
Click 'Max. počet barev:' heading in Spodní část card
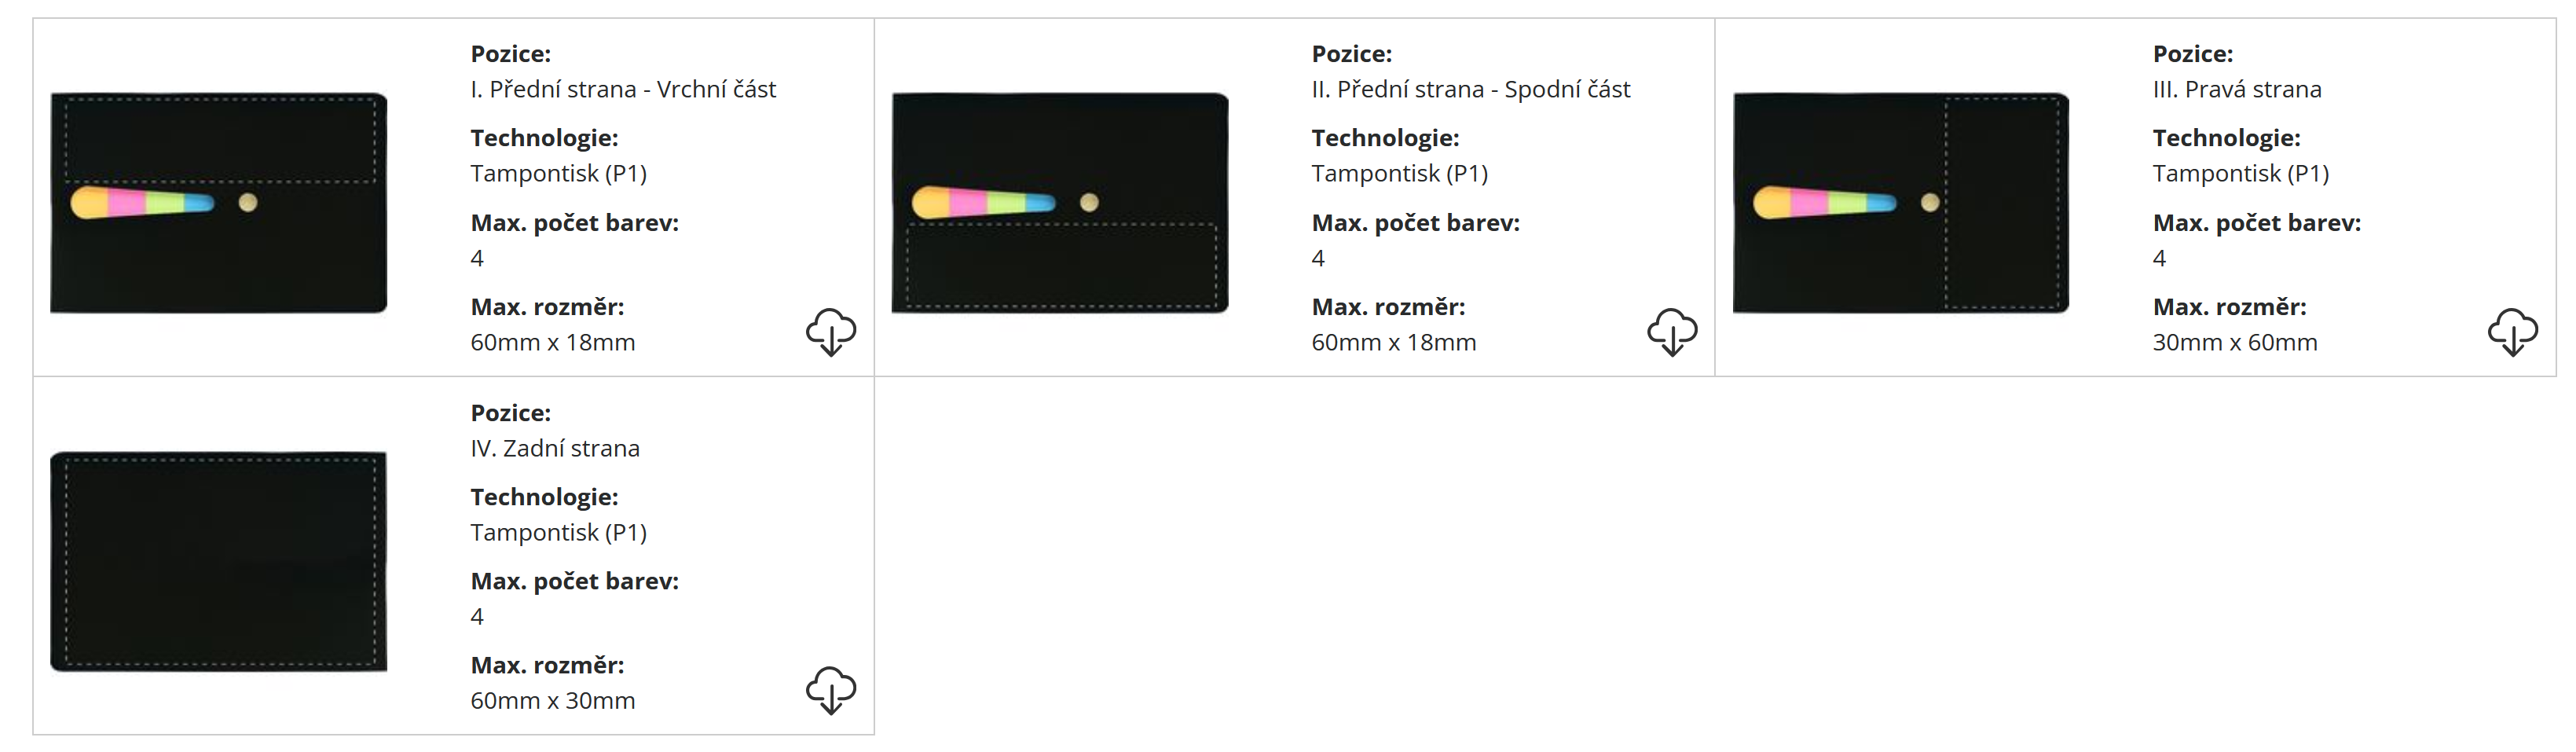pos(1415,223)
